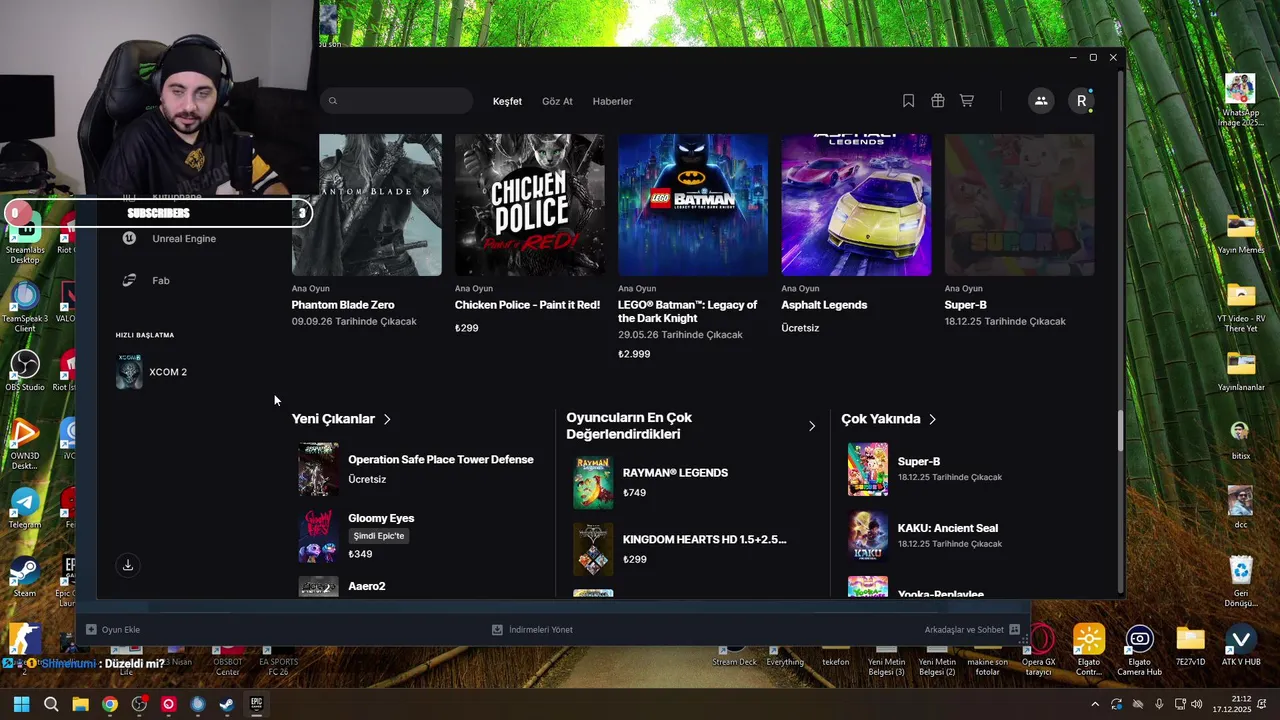Open the Unreal Engine sidebar label
This screenshot has height=720, width=1280.
point(184,238)
